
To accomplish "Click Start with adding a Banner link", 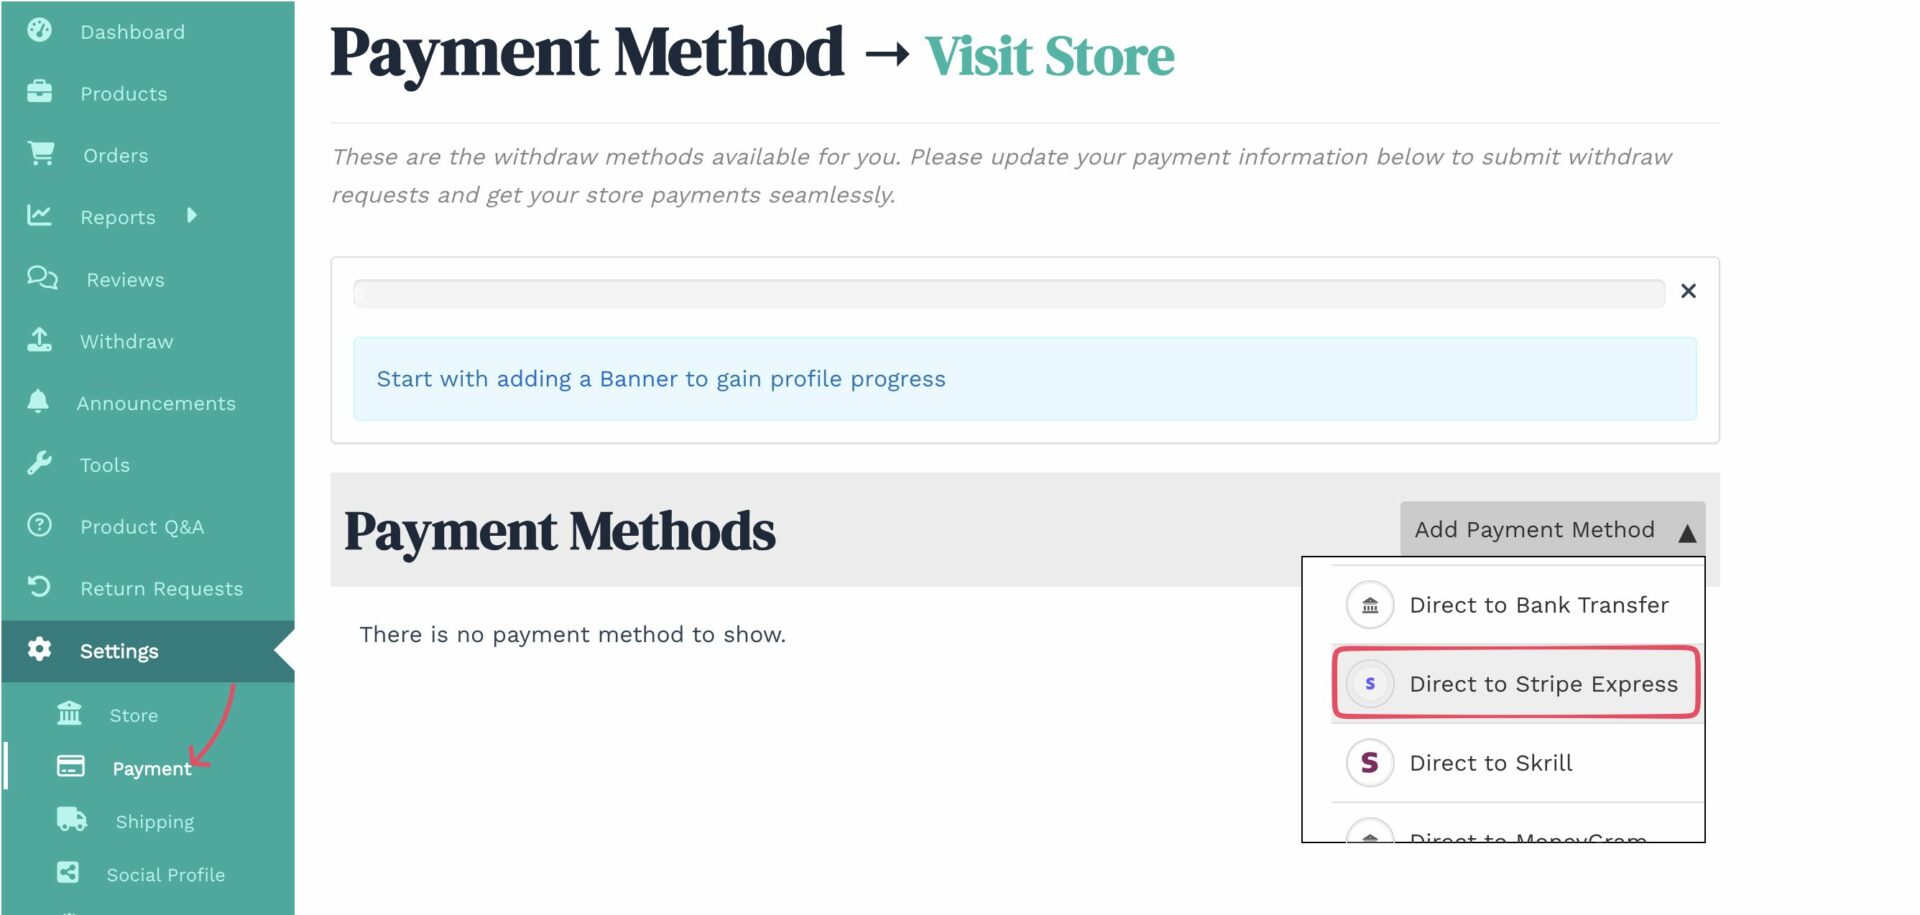I will 660,378.
